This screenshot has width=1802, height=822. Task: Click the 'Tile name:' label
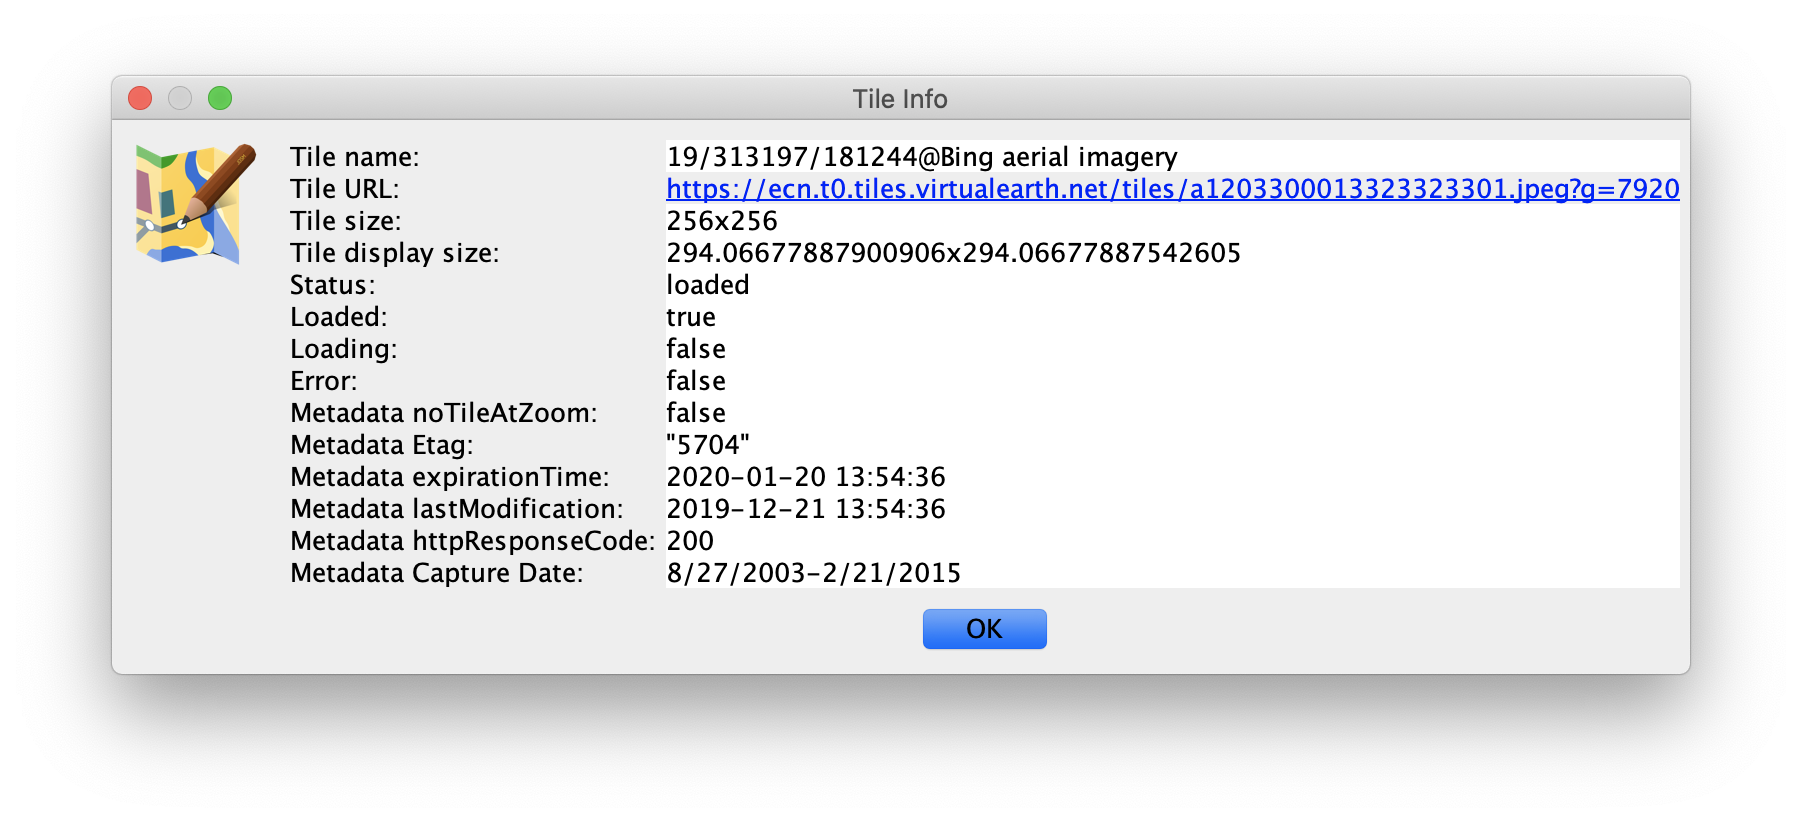[355, 157]
